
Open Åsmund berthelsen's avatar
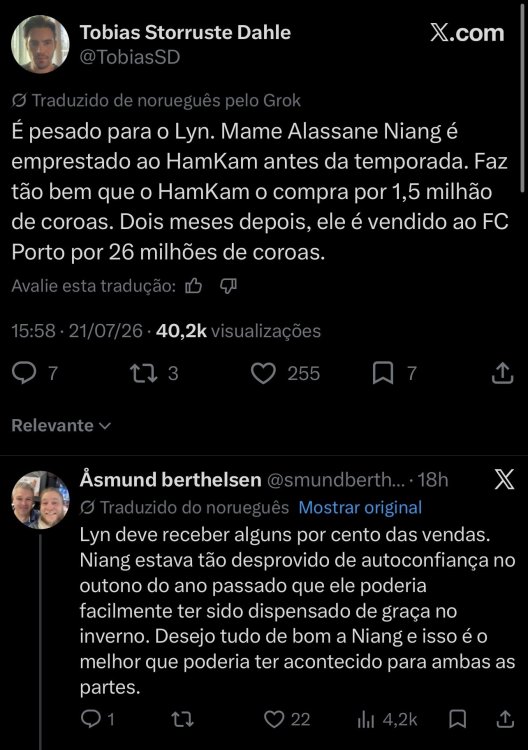point(40,500)
